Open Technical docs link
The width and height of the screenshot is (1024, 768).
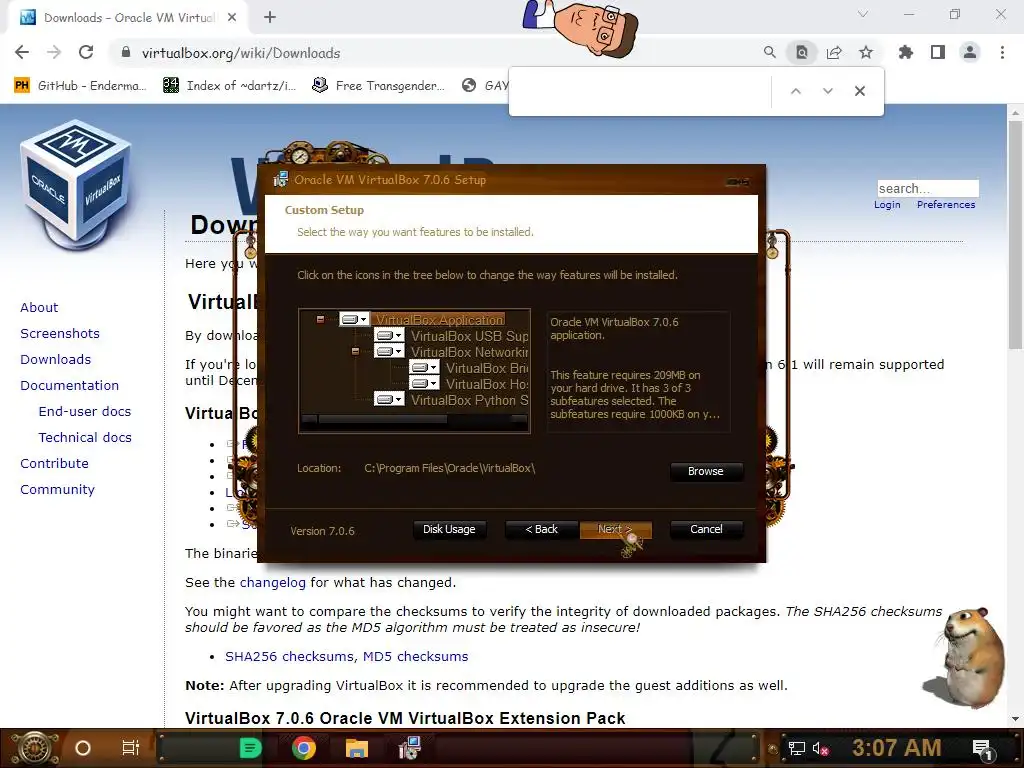click(x=85, y=438)
